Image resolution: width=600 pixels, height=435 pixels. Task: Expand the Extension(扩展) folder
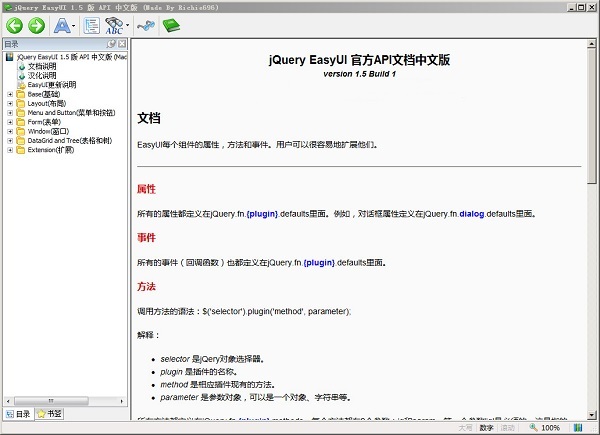pyautogui.click(x=10, y=150)
